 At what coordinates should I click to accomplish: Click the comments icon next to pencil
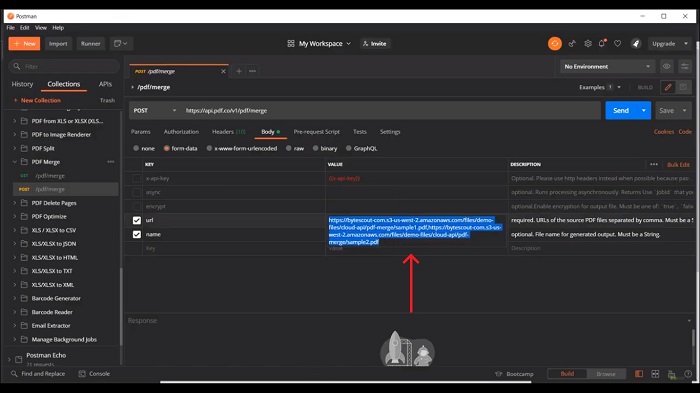[x=683, y=87]
